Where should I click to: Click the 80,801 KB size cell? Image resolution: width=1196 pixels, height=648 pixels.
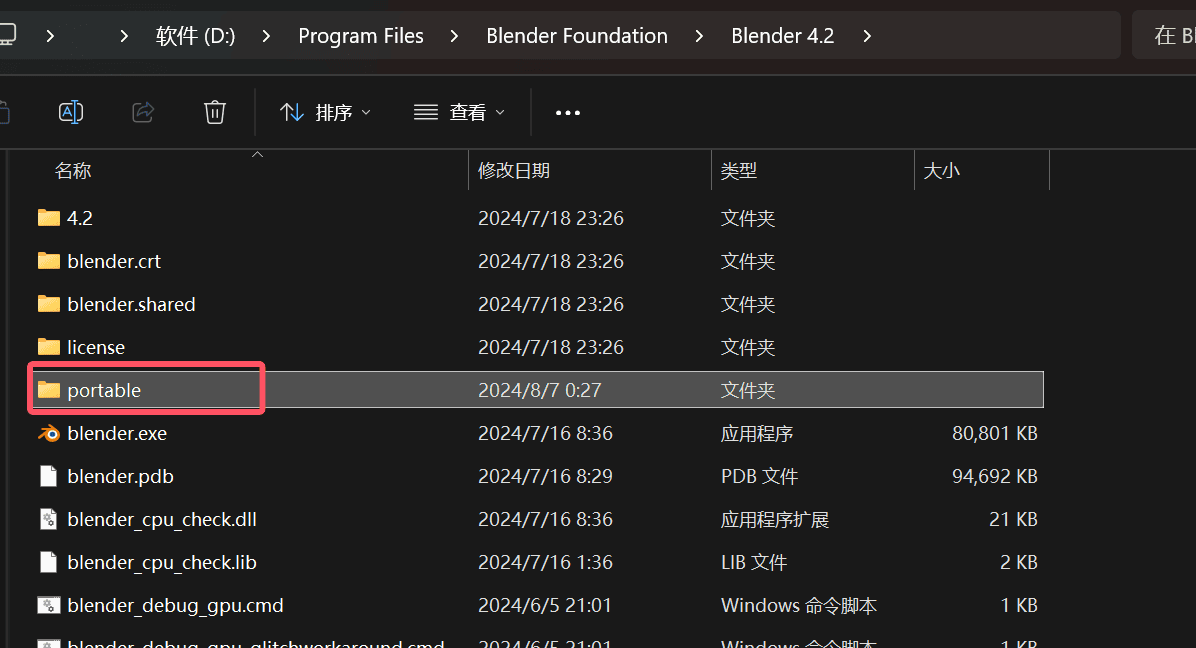tap(995, 433)
